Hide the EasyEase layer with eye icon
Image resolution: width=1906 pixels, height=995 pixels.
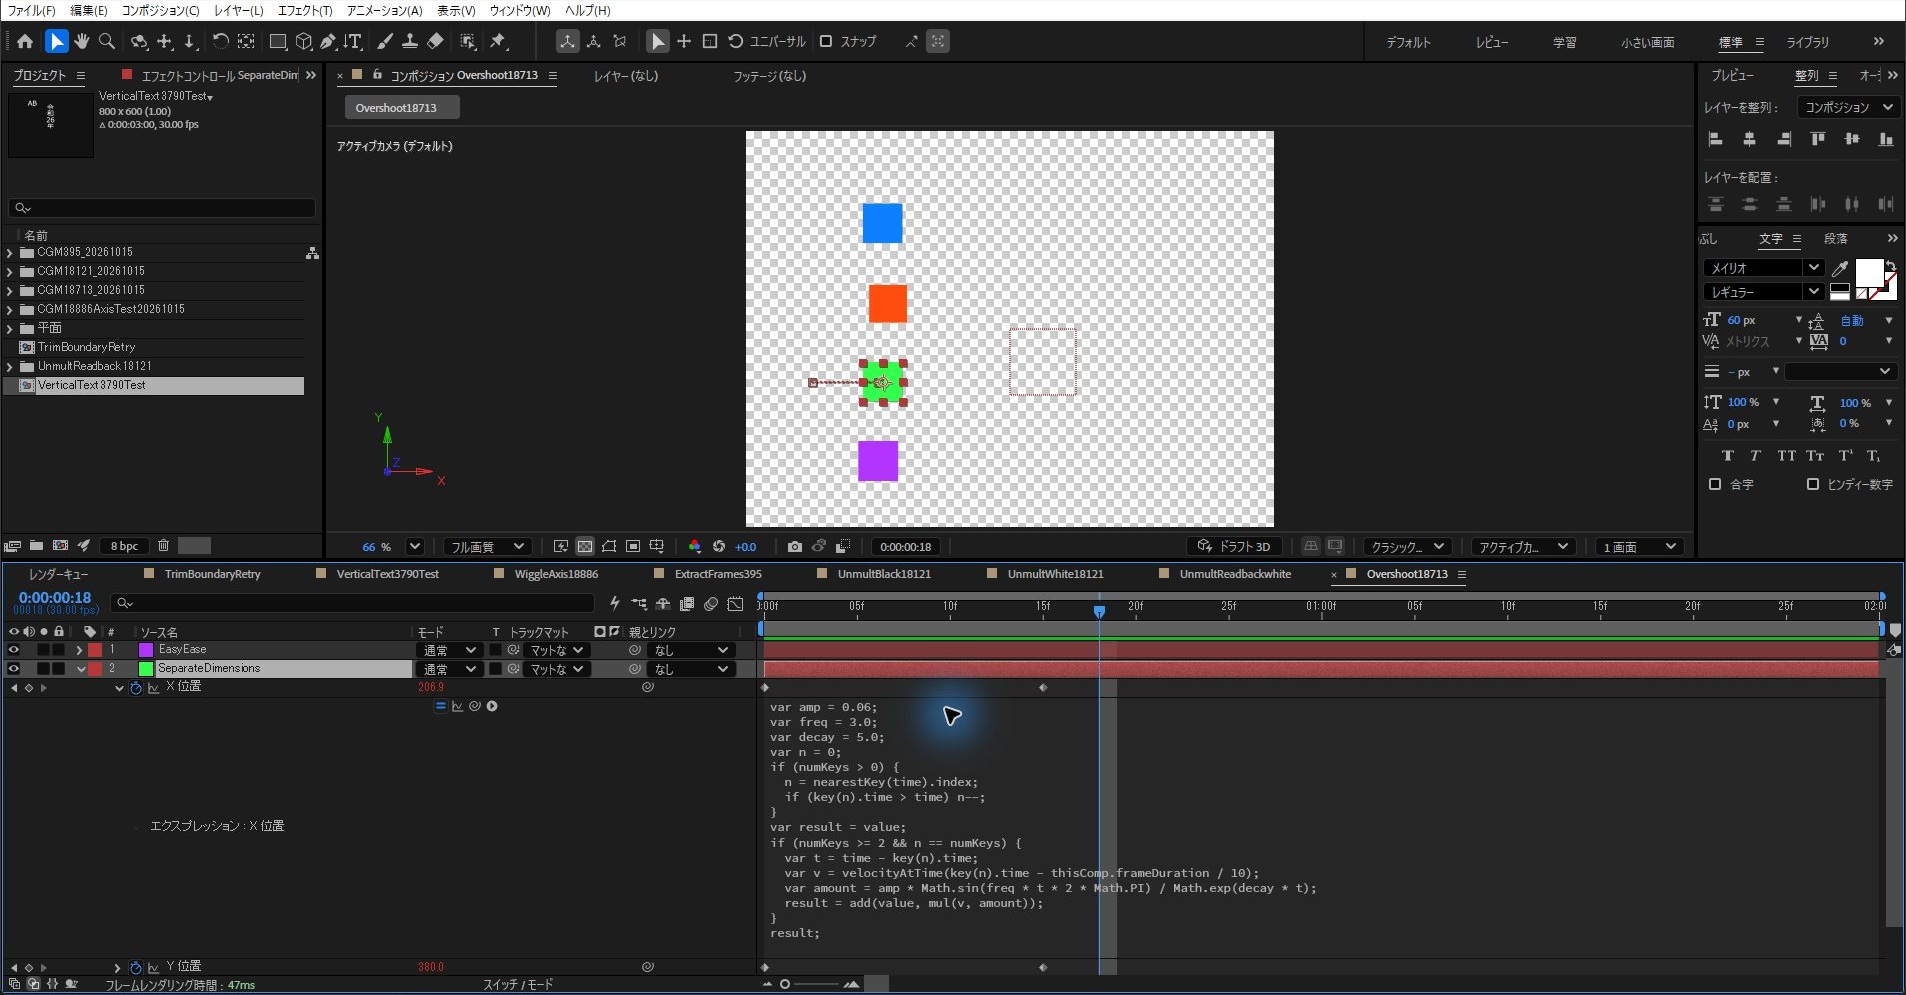pos(14,650)
